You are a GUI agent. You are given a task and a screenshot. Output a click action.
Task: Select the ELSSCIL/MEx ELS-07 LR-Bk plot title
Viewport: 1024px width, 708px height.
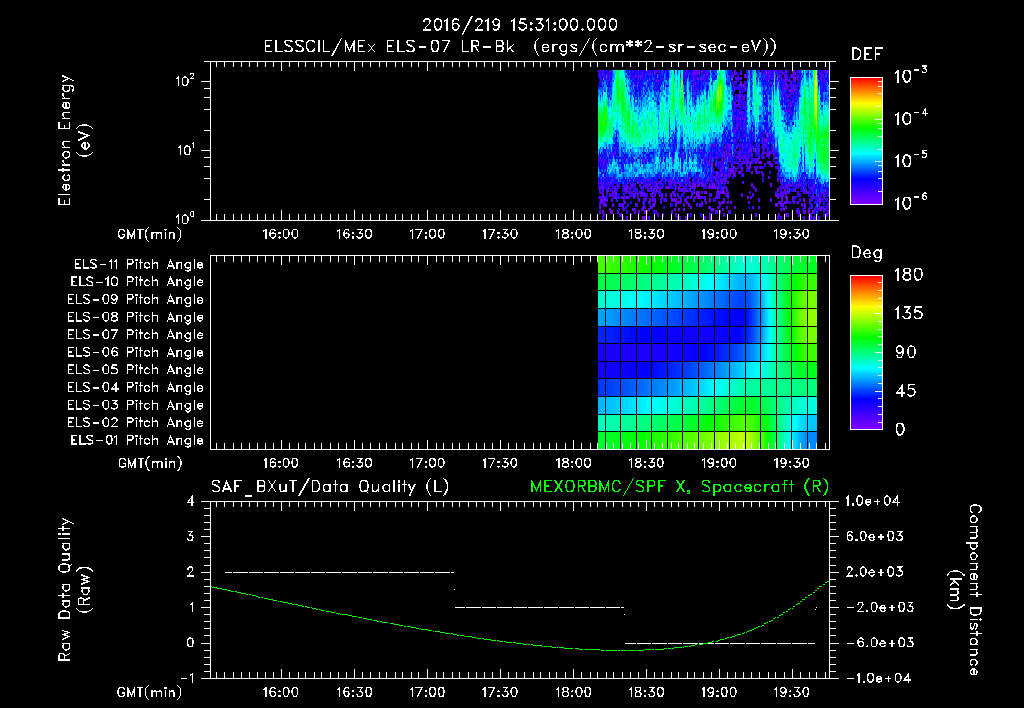coord(520,47)
